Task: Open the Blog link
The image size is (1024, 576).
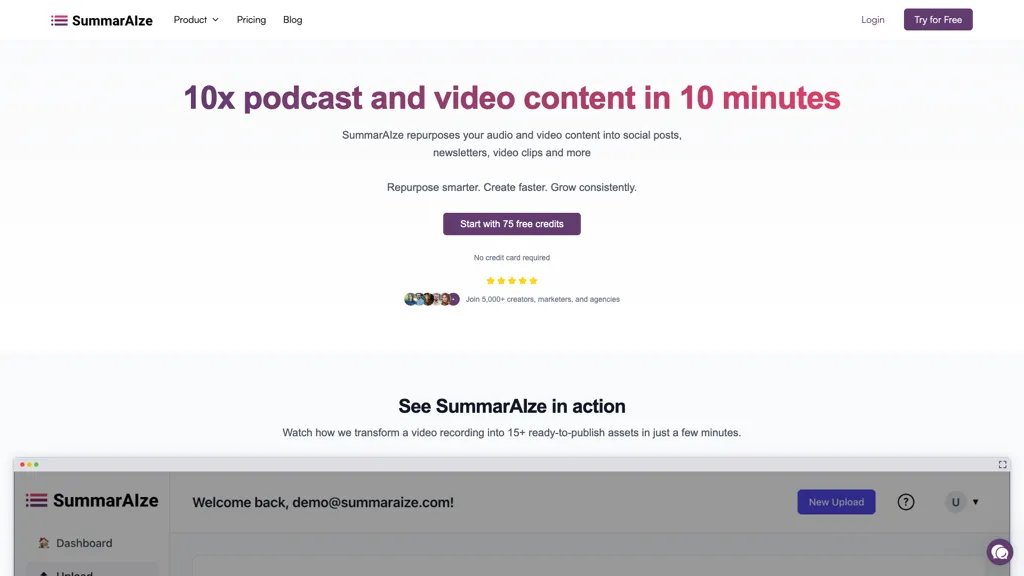Action: (x=293, y=20)
